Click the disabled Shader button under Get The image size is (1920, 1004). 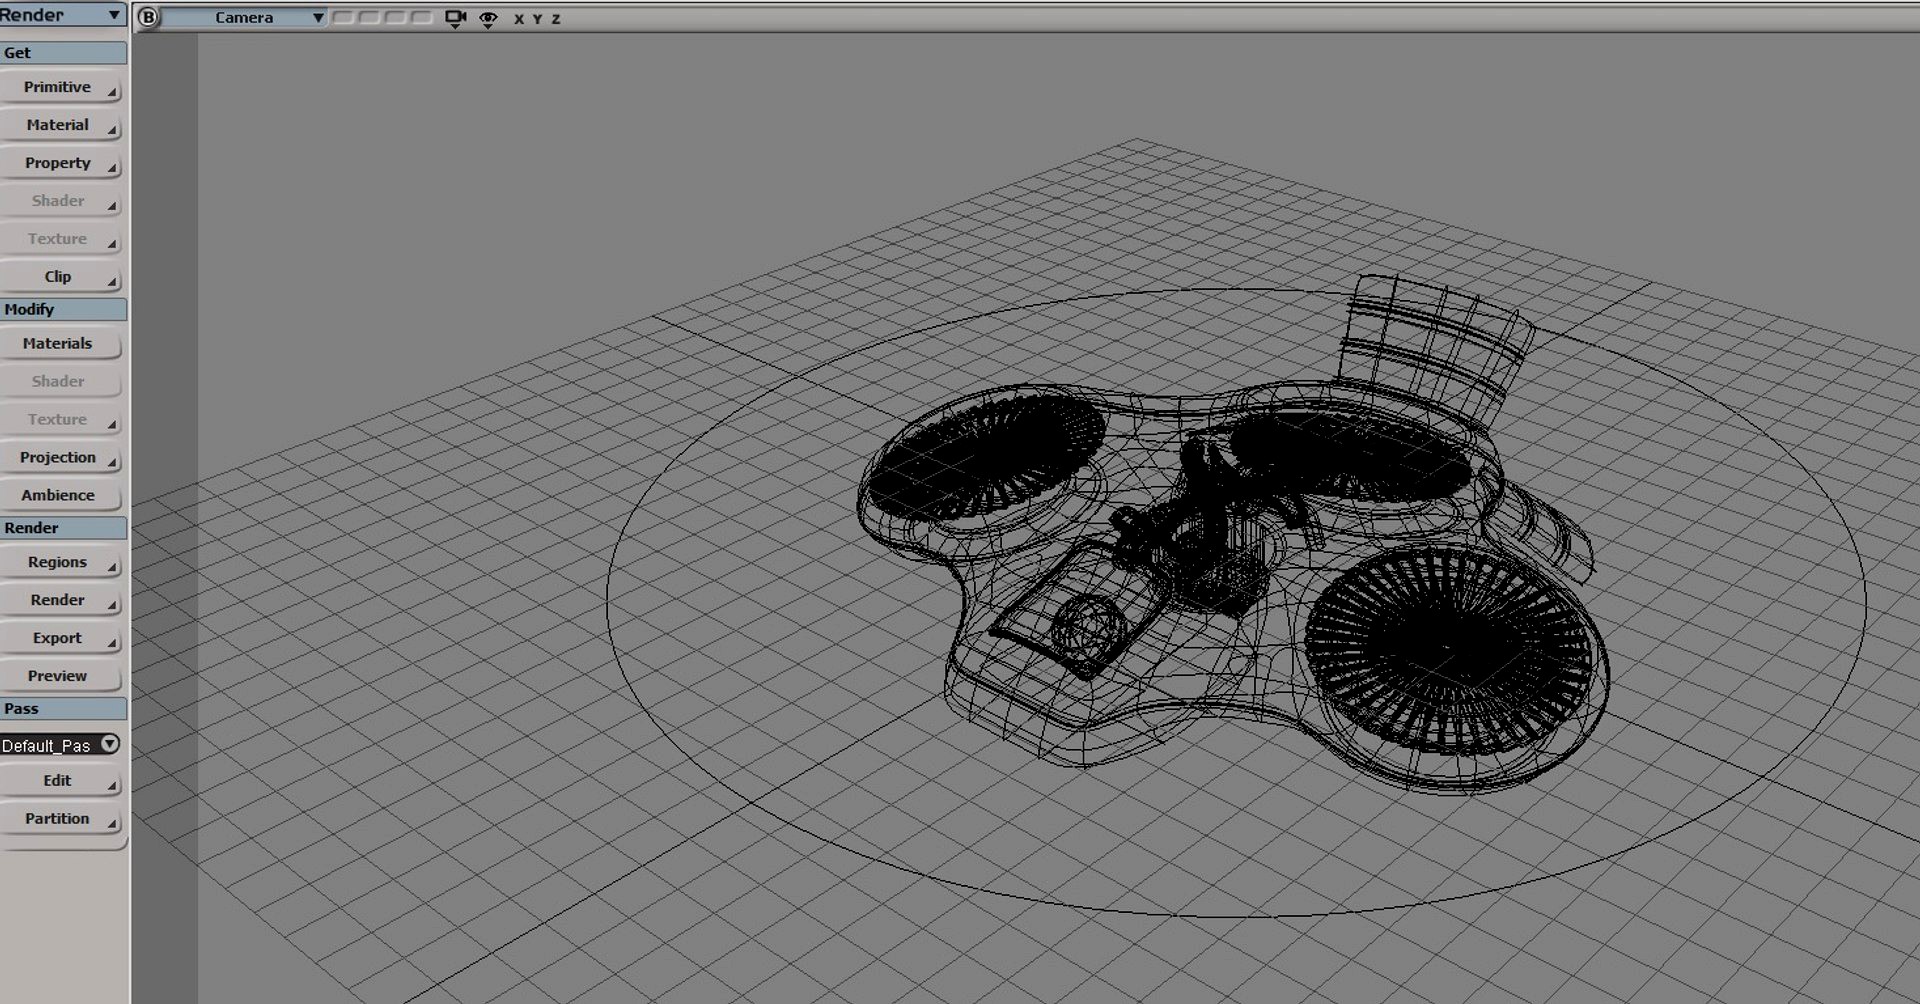61,201
